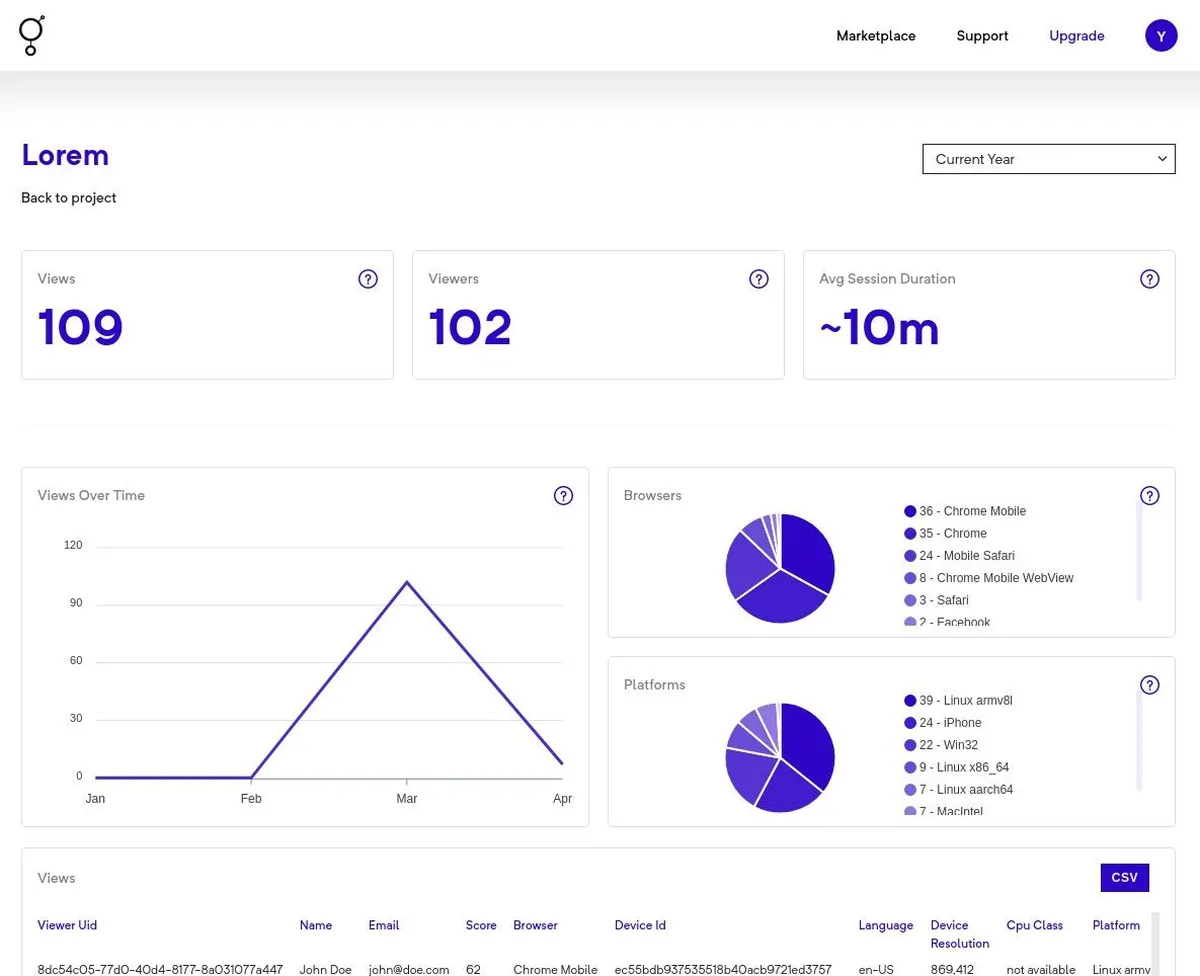Open help for Views Over Time chart

(x=563, y=495)
